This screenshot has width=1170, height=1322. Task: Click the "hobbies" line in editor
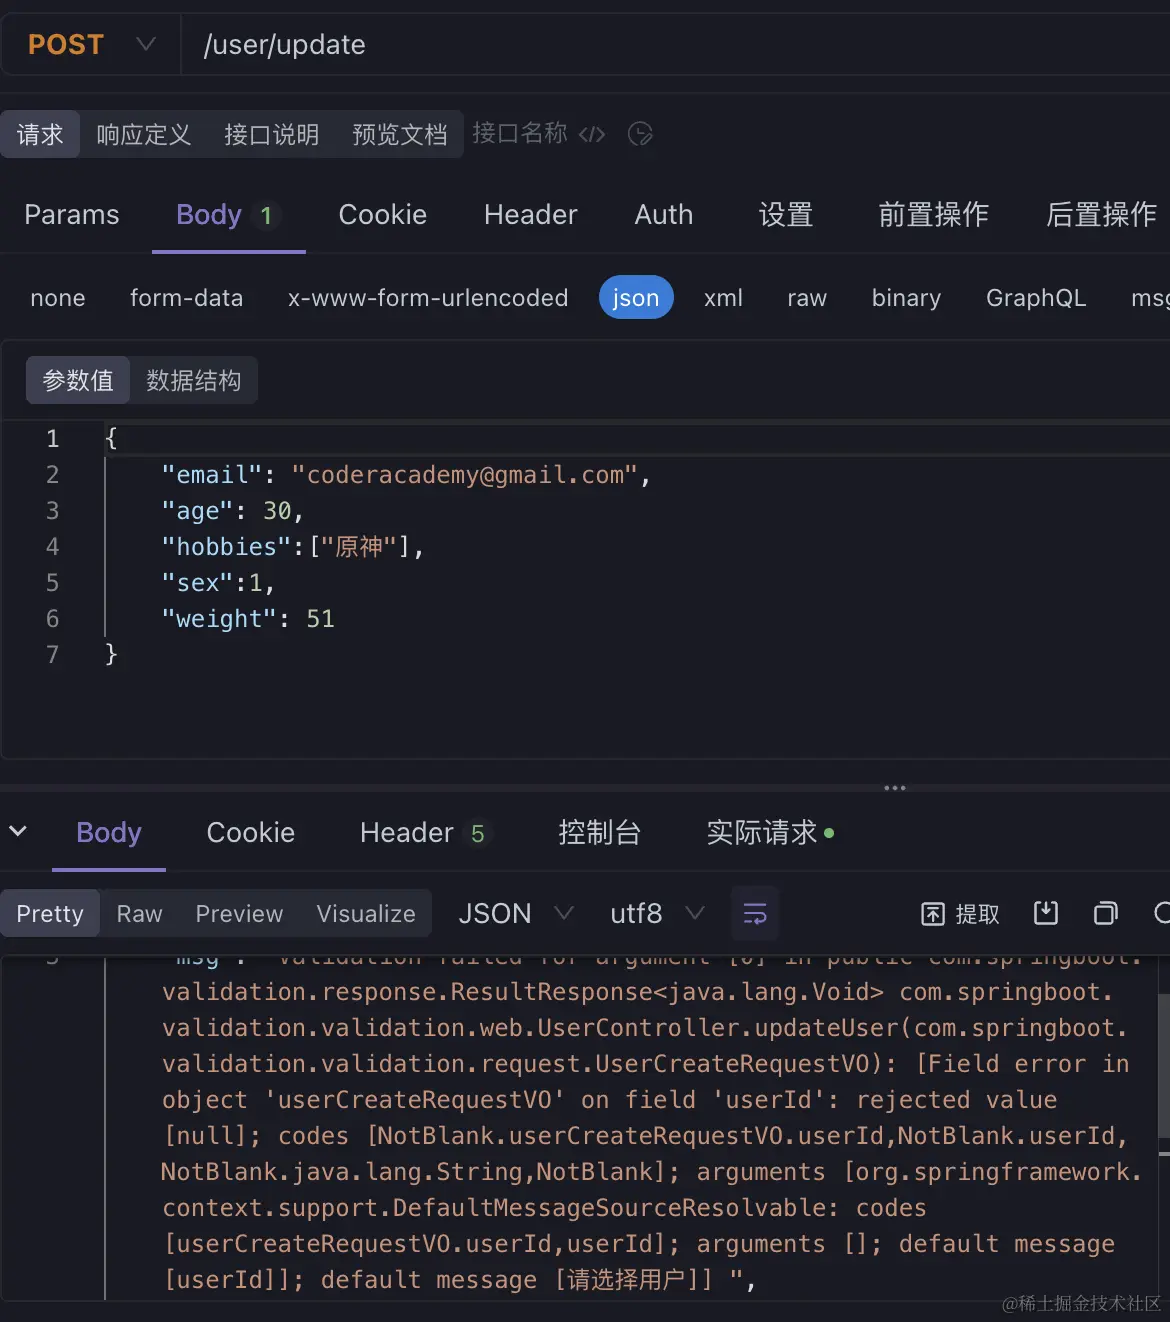point(293,547)
